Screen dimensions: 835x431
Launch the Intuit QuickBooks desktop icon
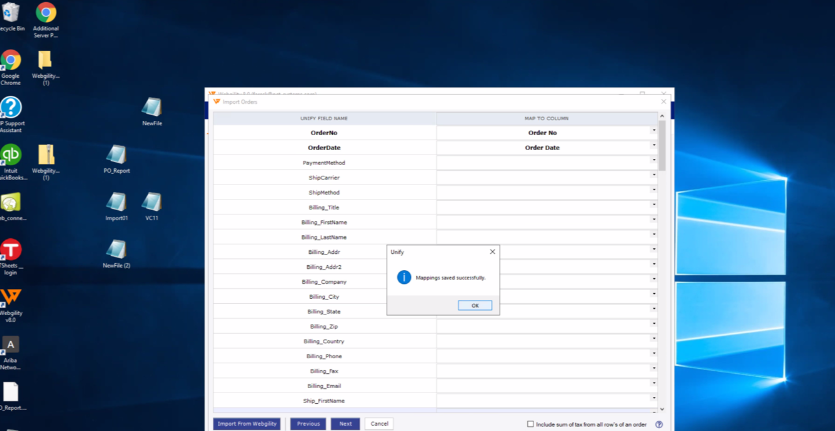click(11, 154)
